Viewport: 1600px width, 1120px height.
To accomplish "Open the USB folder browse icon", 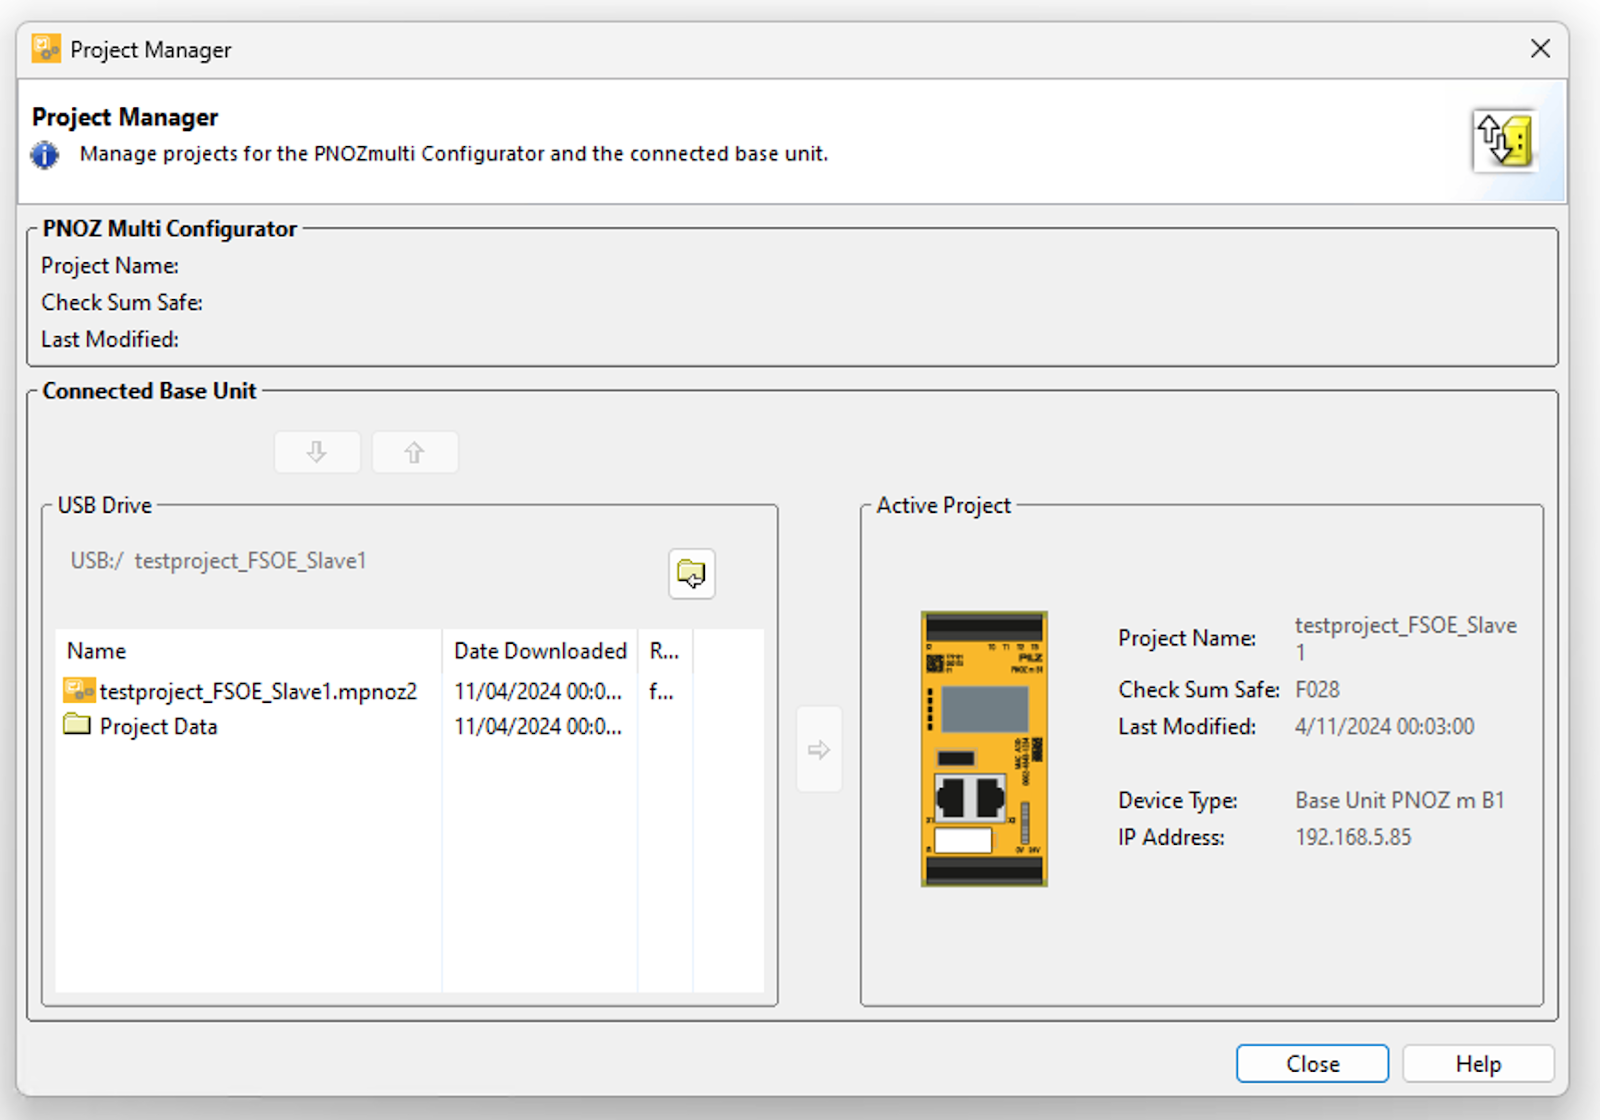I will [x=691, y=574].
